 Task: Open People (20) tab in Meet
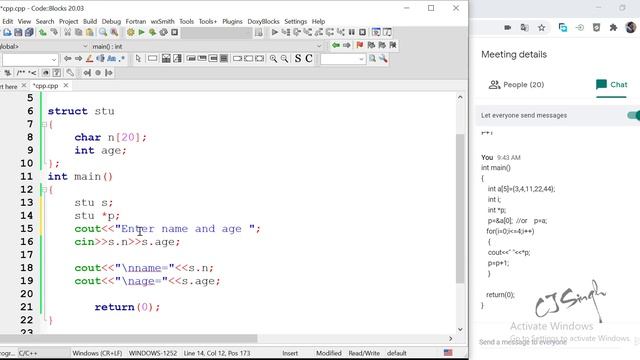(516, 84)
